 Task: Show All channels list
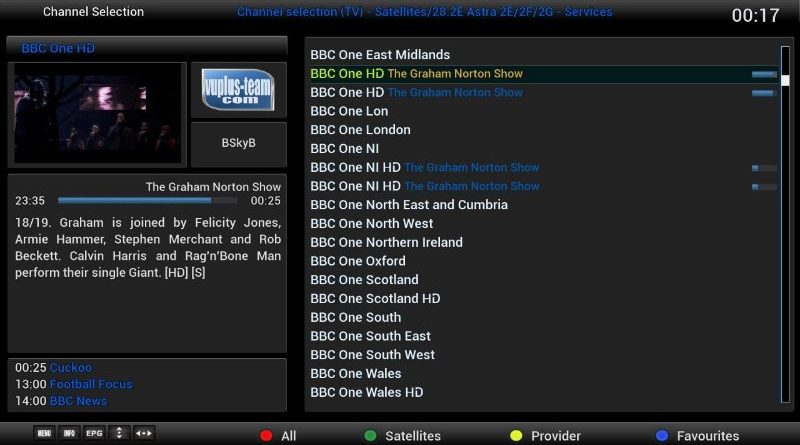pos(288,436)
